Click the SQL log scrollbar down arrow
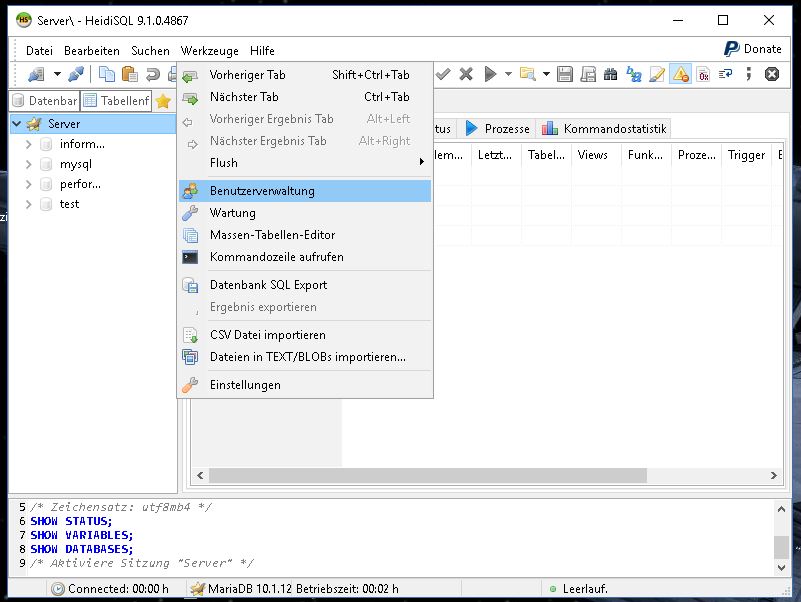The height and width of the screenshot is (602, 801). pyautogui.click(x=781, y=567)
